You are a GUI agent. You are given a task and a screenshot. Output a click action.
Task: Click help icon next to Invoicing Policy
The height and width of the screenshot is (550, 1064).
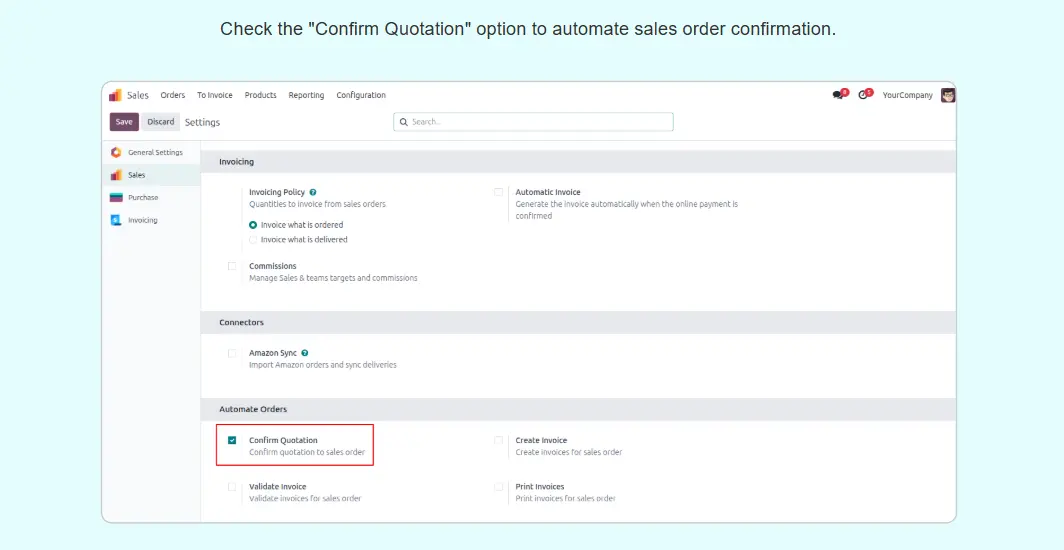pos(313,192)
